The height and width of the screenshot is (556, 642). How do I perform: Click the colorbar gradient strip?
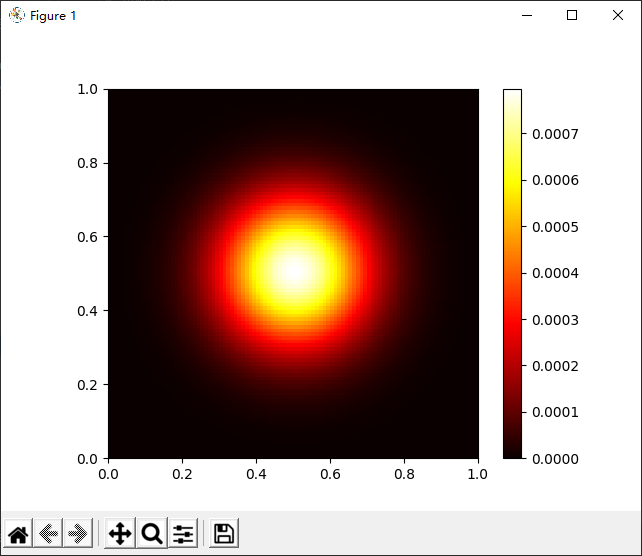(512, 273)
